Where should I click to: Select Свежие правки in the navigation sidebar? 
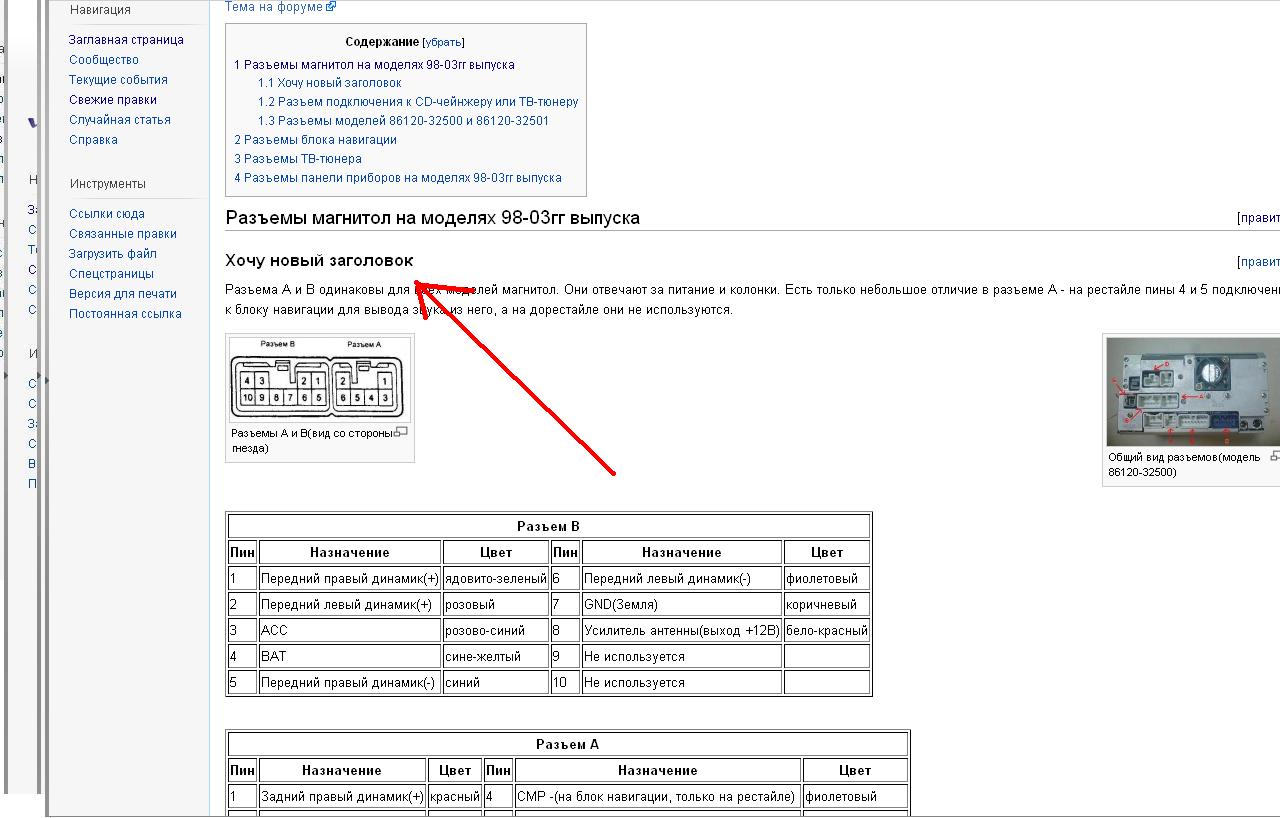pyautogui.click(x=113, y=100)
